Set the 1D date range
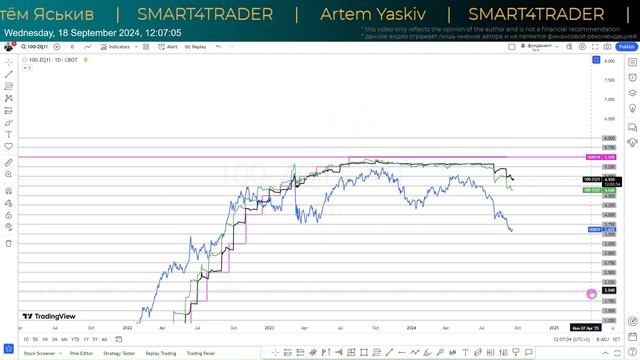This screenshot has height=360, width=640. [x=26, y=339]
